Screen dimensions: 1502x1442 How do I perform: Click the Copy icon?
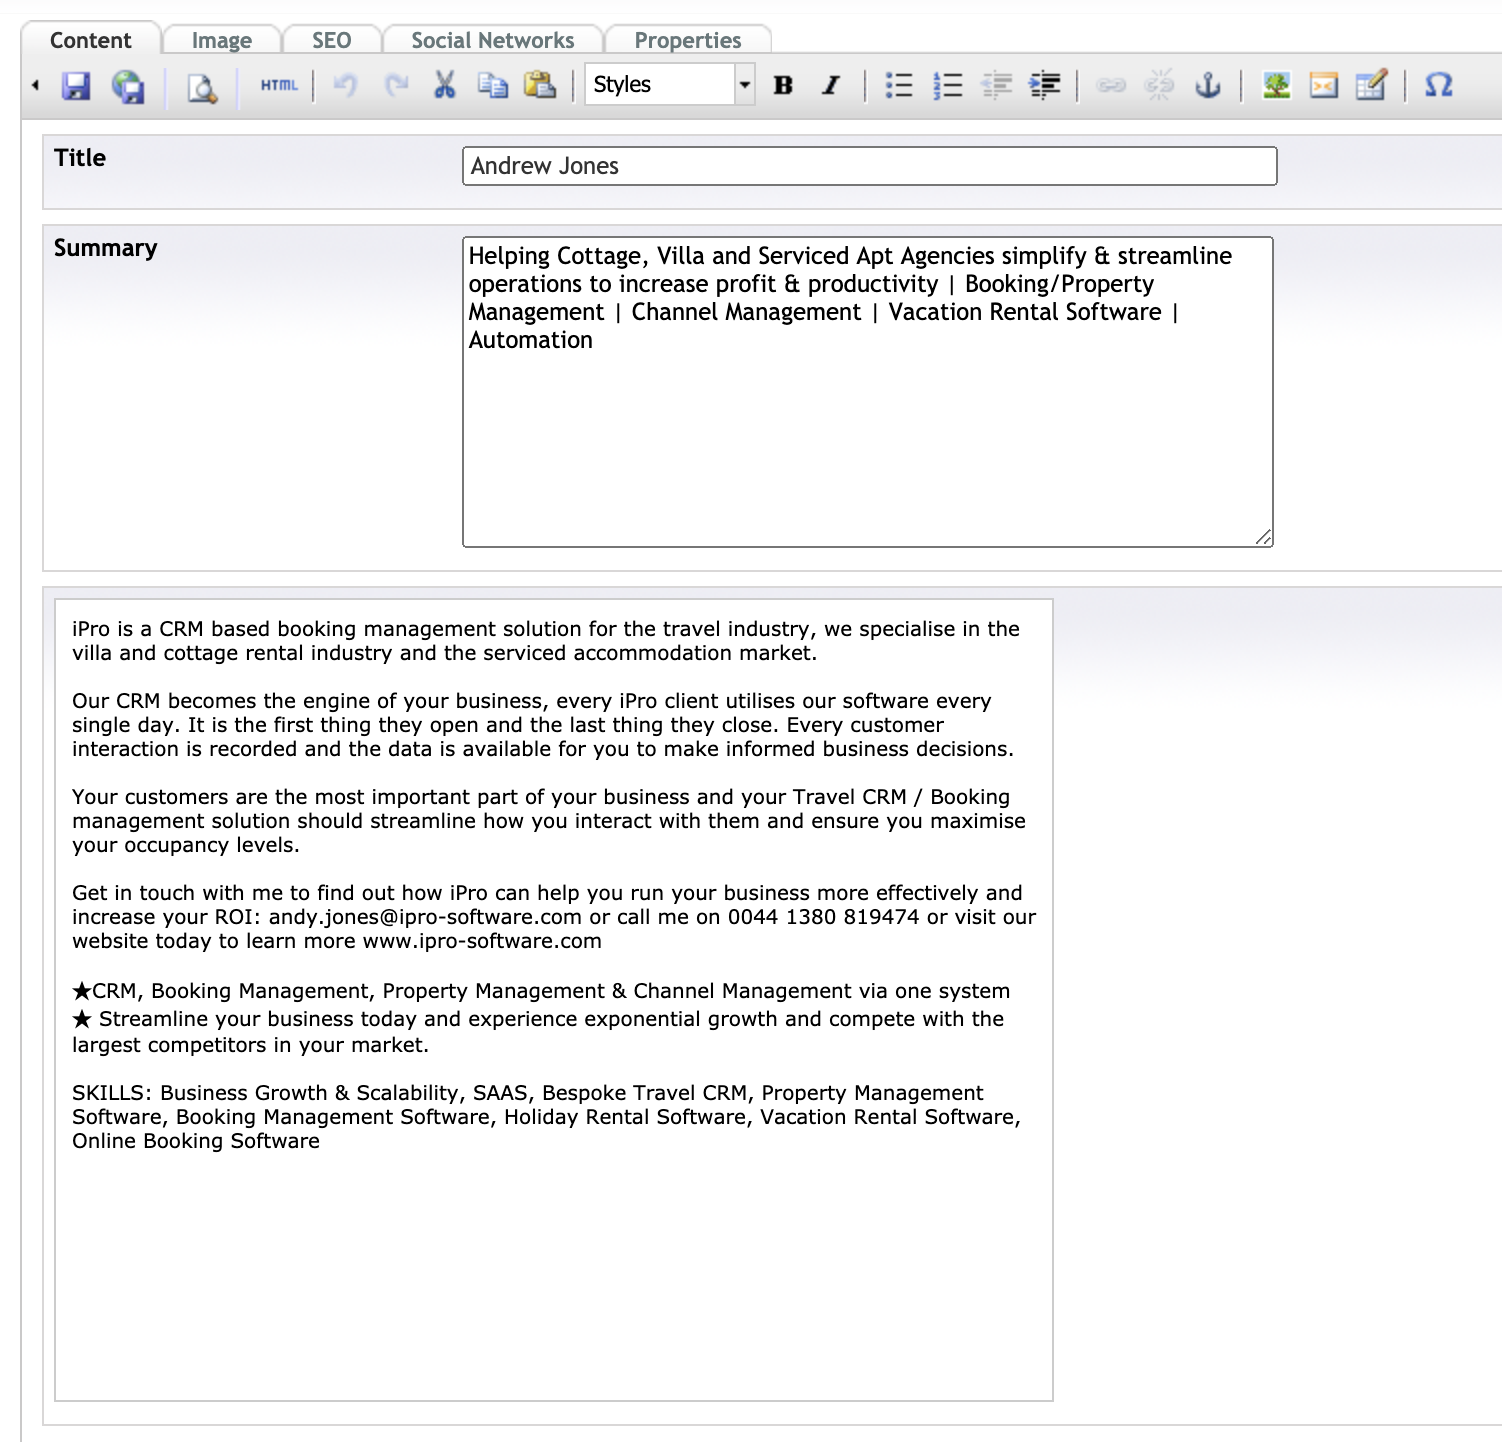(x=492, y=85)
